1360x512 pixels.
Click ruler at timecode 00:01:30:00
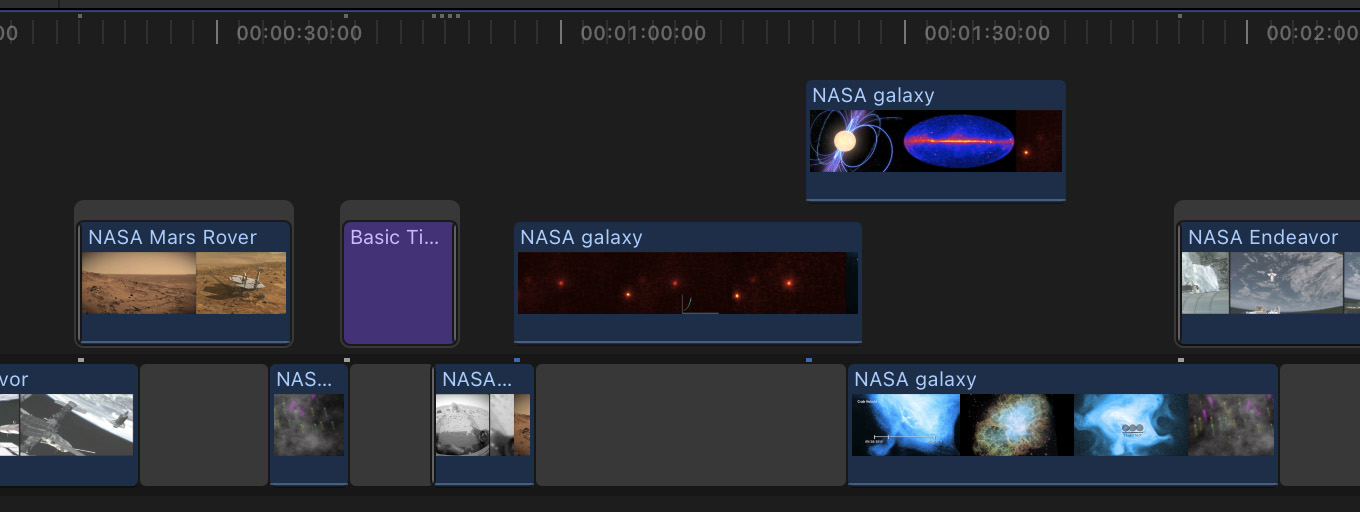click(987, 33)
